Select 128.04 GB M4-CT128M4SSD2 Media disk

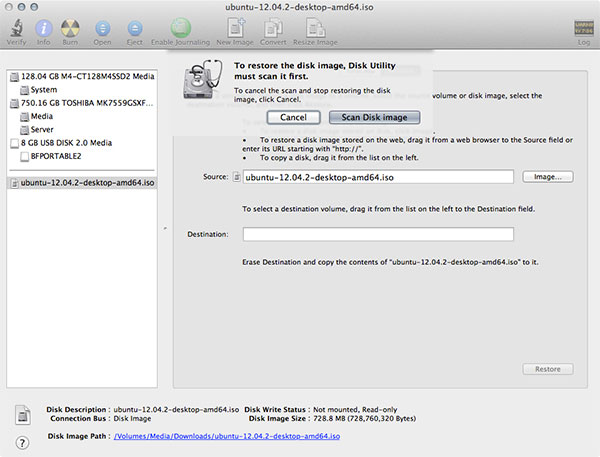coord(82,76)
